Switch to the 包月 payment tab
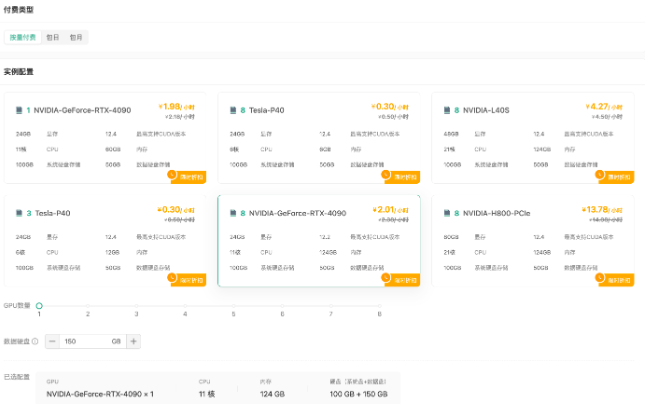The height and width of the screenshot is (404, 645). [x=76, y=37]
